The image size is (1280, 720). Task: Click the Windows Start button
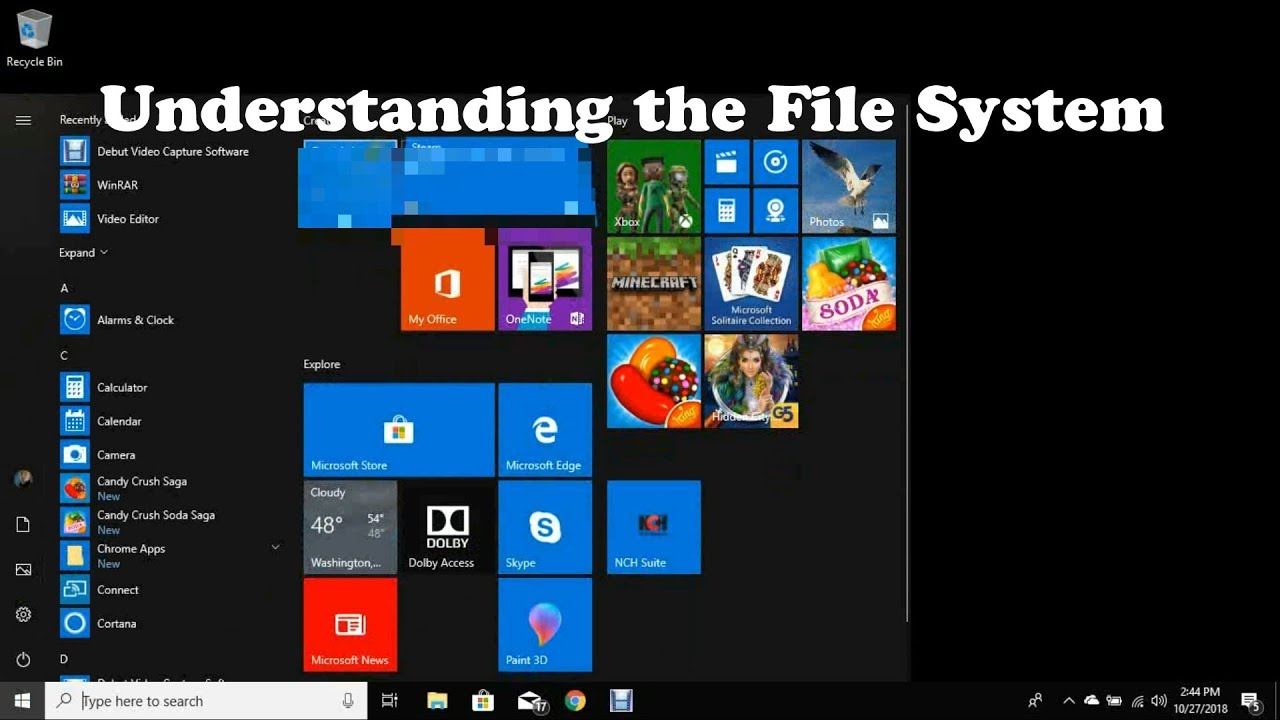[22, 701]
